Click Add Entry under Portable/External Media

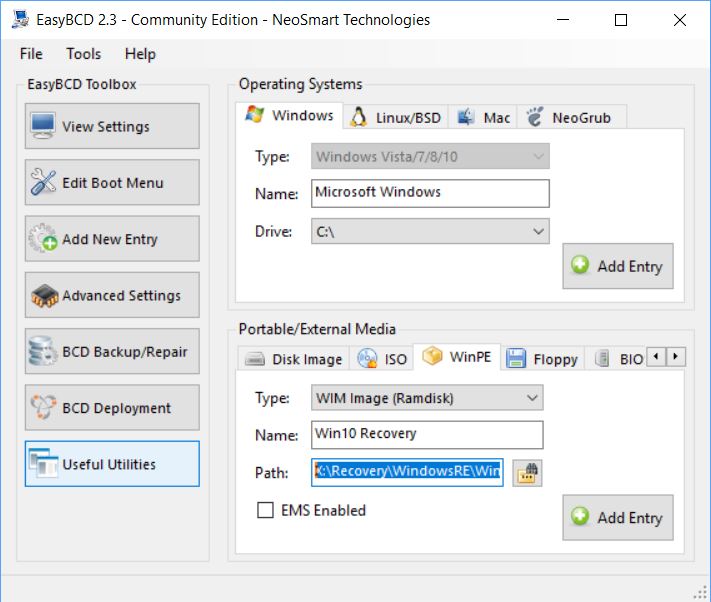tap(618, 517)
